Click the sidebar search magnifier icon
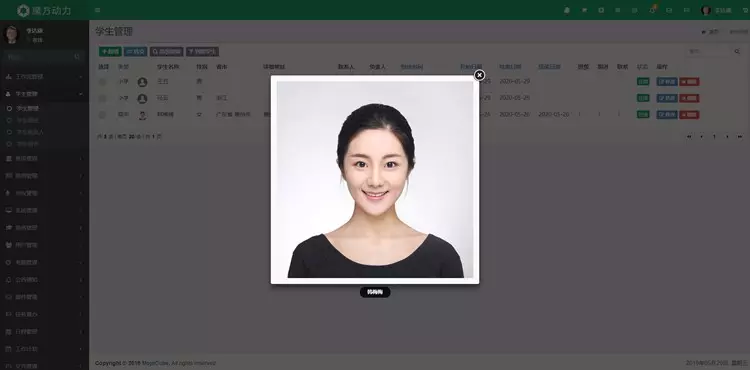 tap(77, 57)
